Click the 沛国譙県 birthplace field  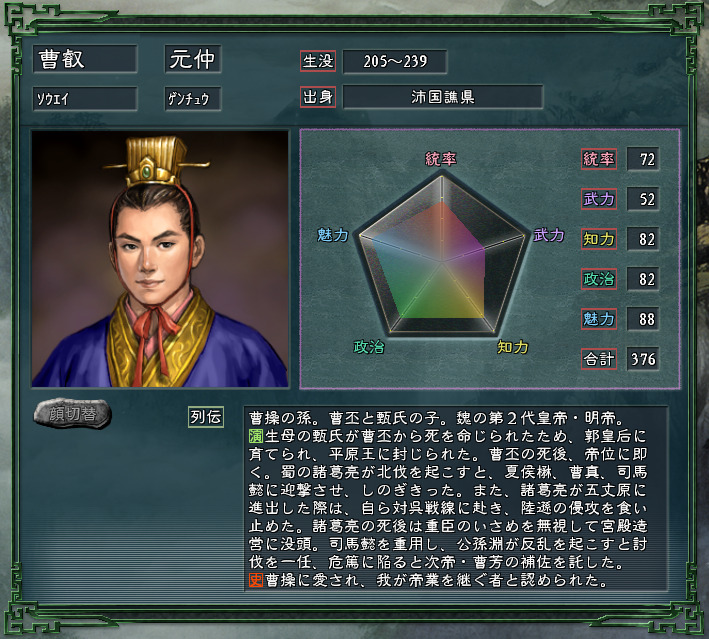(443, 97)
